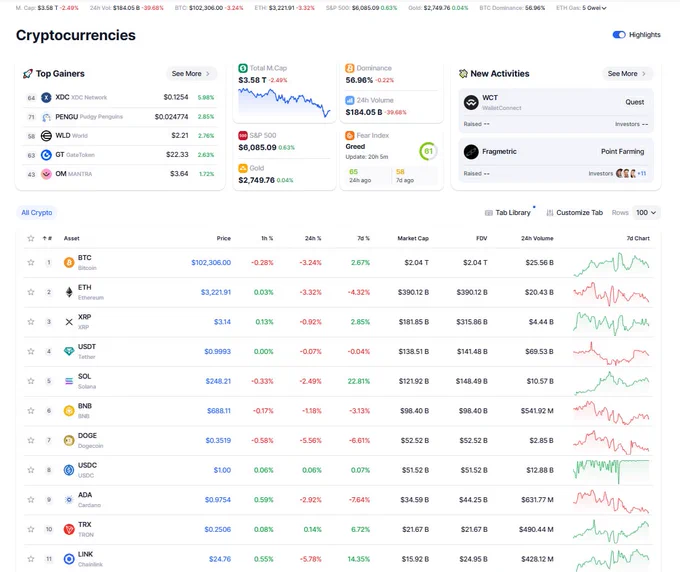Click the S&P 500 icon

pos(243,135)
